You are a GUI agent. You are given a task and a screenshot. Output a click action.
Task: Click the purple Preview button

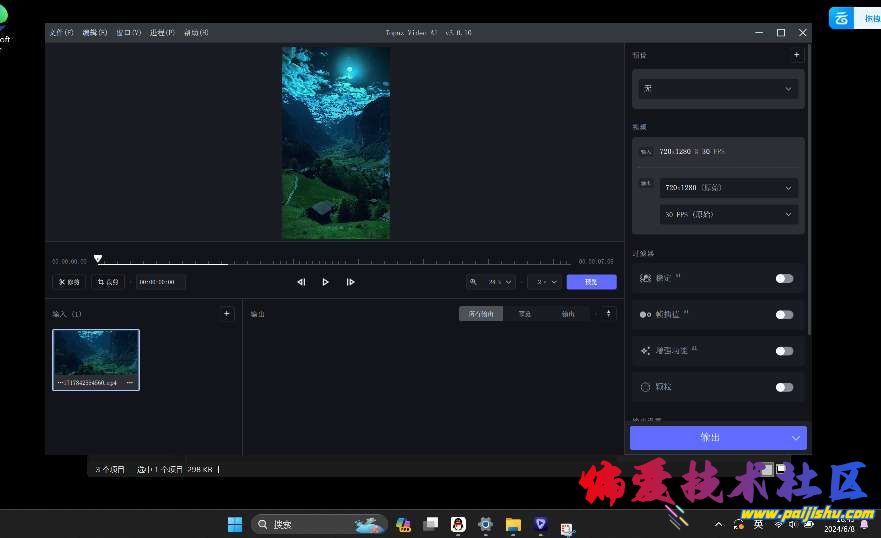point(591,282)
